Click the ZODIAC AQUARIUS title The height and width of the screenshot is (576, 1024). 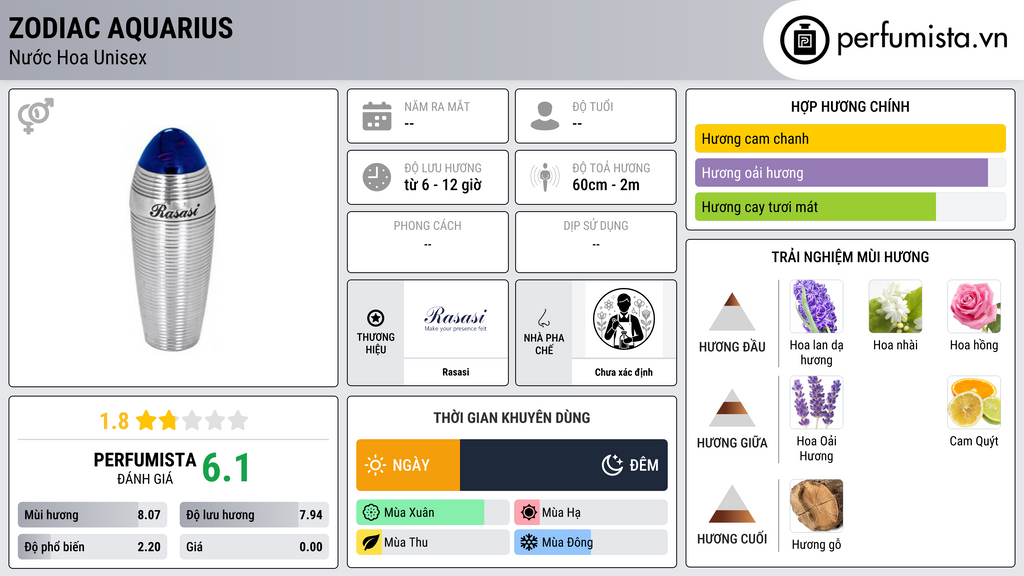[121, 28]
